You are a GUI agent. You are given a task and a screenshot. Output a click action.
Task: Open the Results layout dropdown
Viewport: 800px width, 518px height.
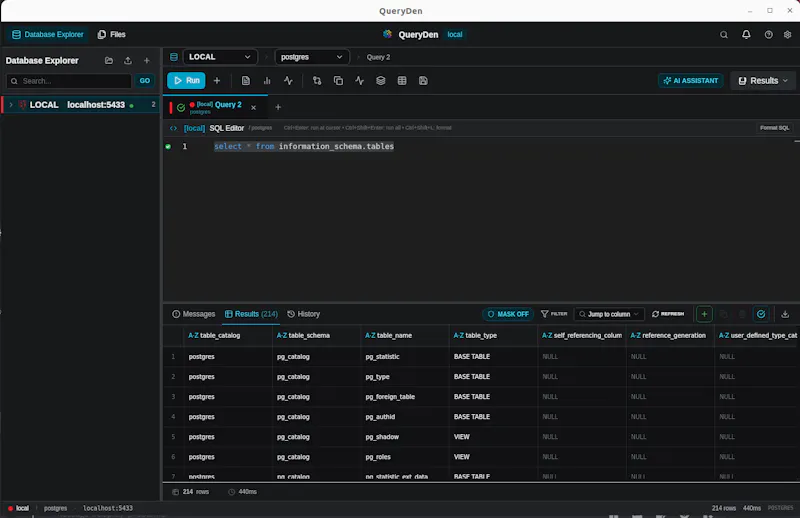763,81
